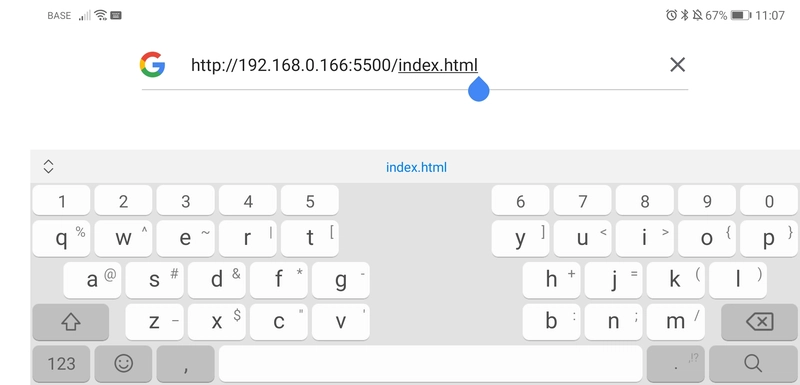Tap the search magnifier key
Screen dimensions: 800x385
click(753, 364)
